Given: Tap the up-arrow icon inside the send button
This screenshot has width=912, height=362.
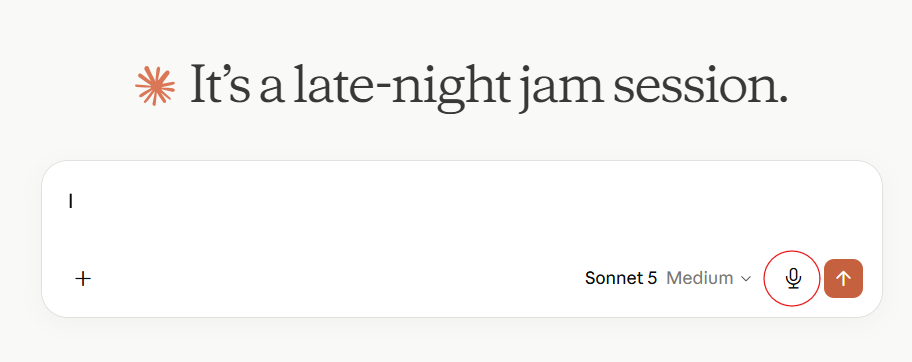Looking at the screenshot, I should 843,278.
